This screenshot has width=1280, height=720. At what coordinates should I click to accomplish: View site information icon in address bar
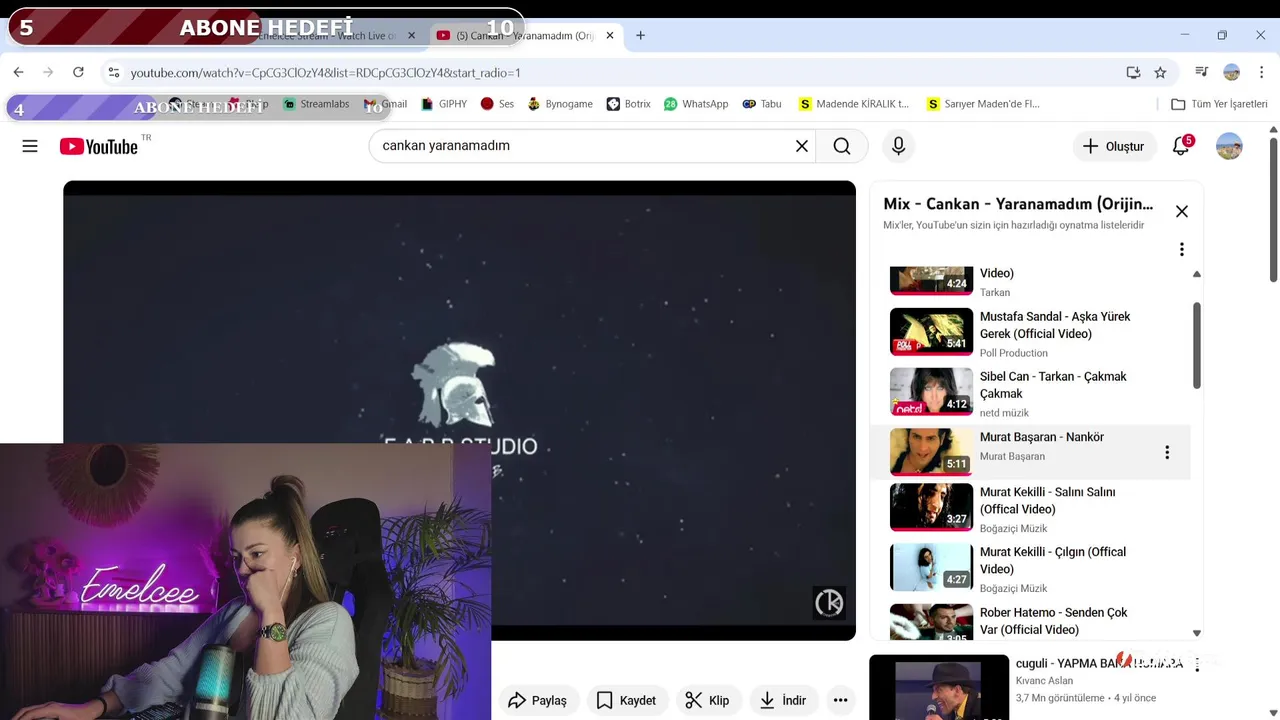tap(114, 72)
